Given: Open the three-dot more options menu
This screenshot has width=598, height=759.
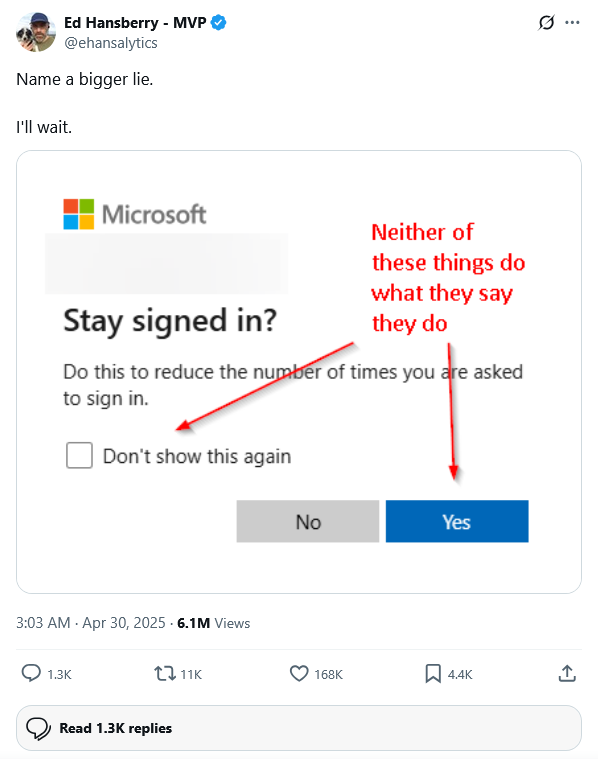Looking at the screenshot, I should click(572, 22).
